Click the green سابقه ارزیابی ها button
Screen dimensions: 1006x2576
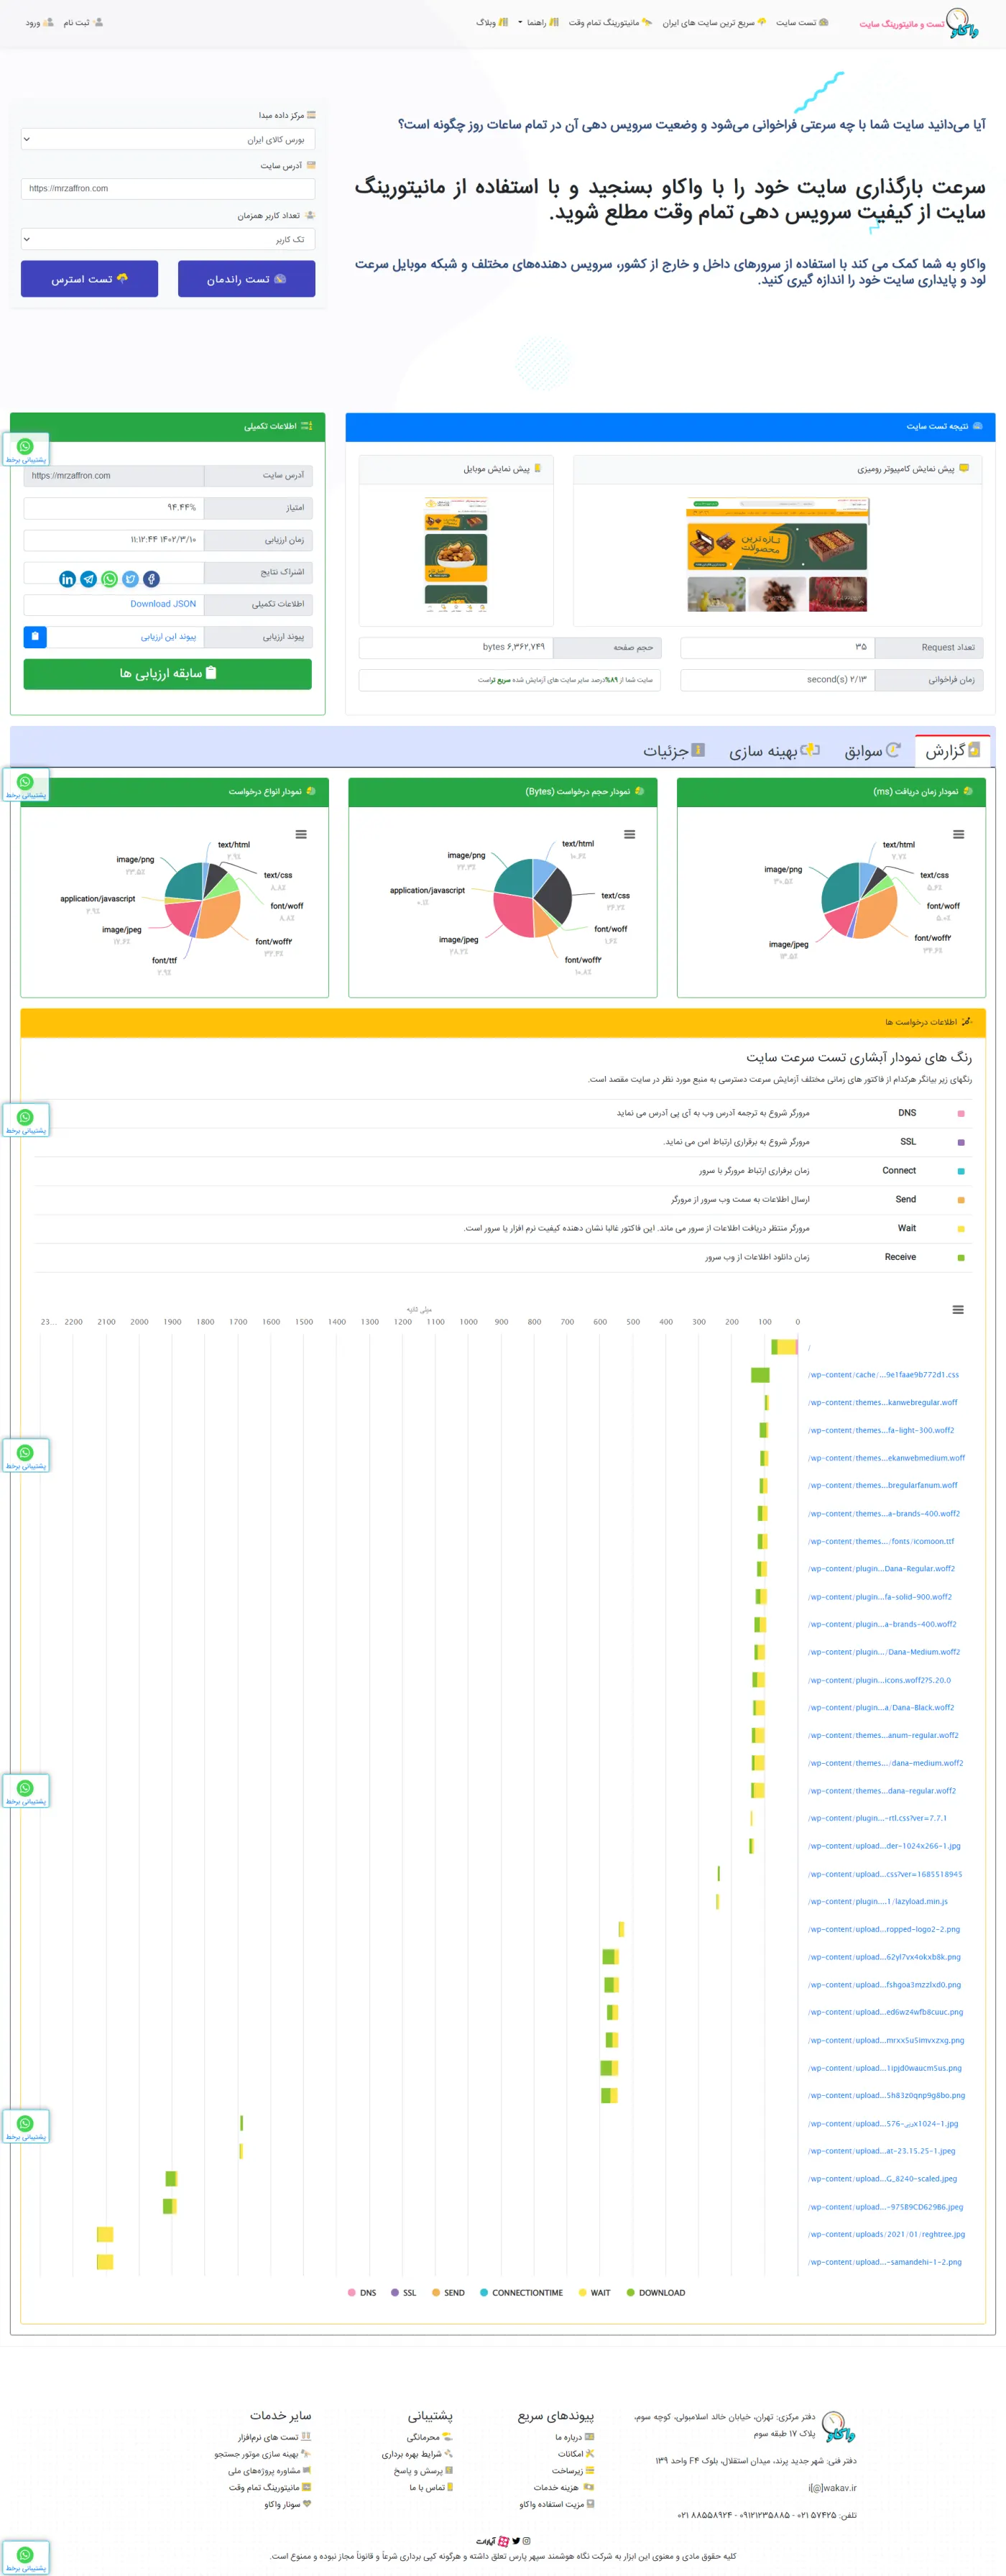point(168,674)
